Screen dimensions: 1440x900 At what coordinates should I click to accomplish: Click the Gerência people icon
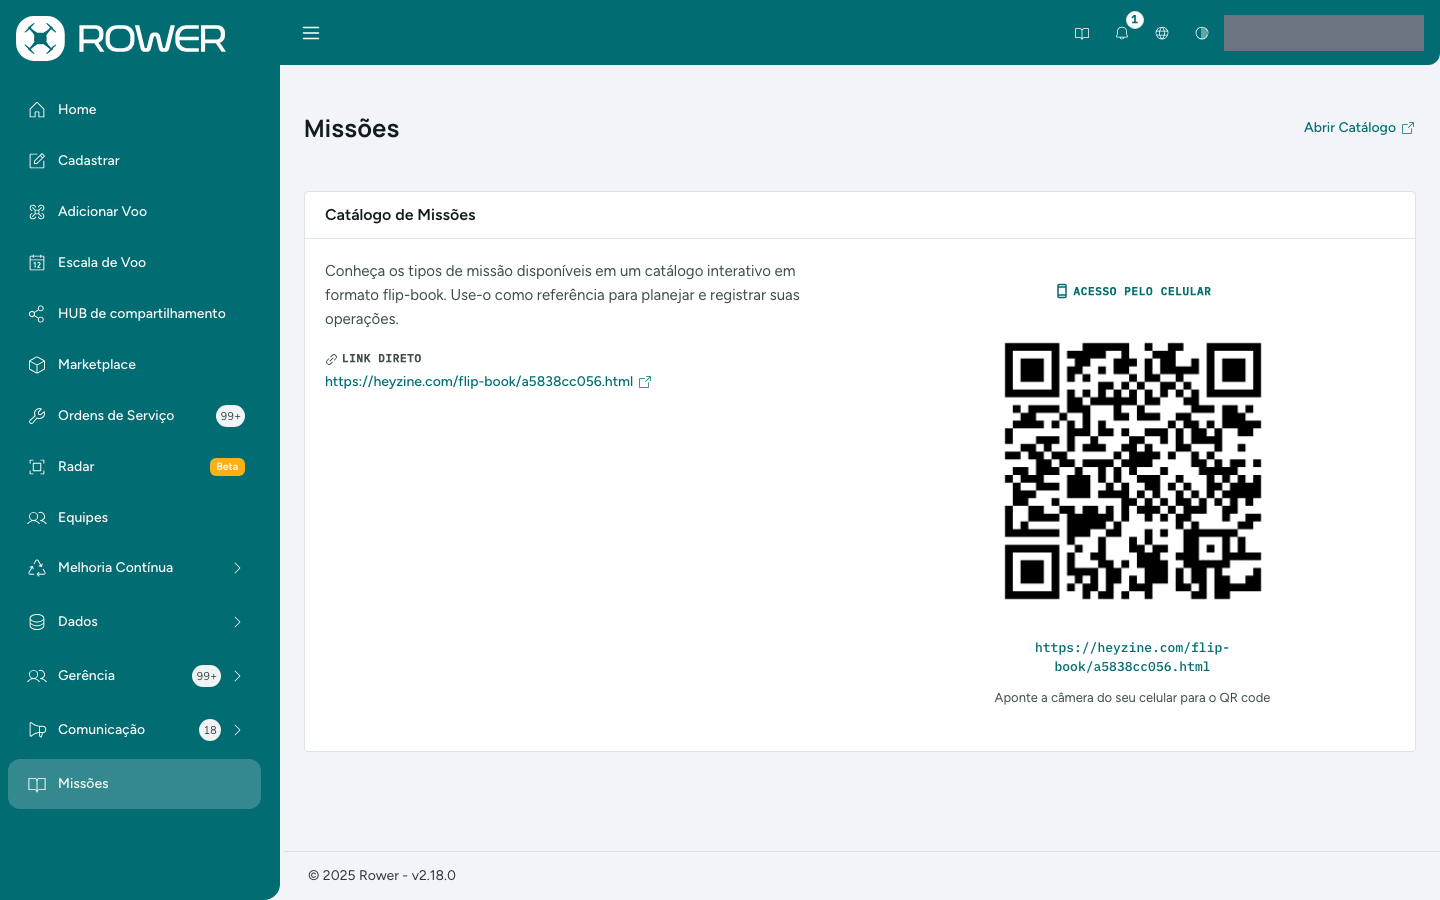pos(37,675)
